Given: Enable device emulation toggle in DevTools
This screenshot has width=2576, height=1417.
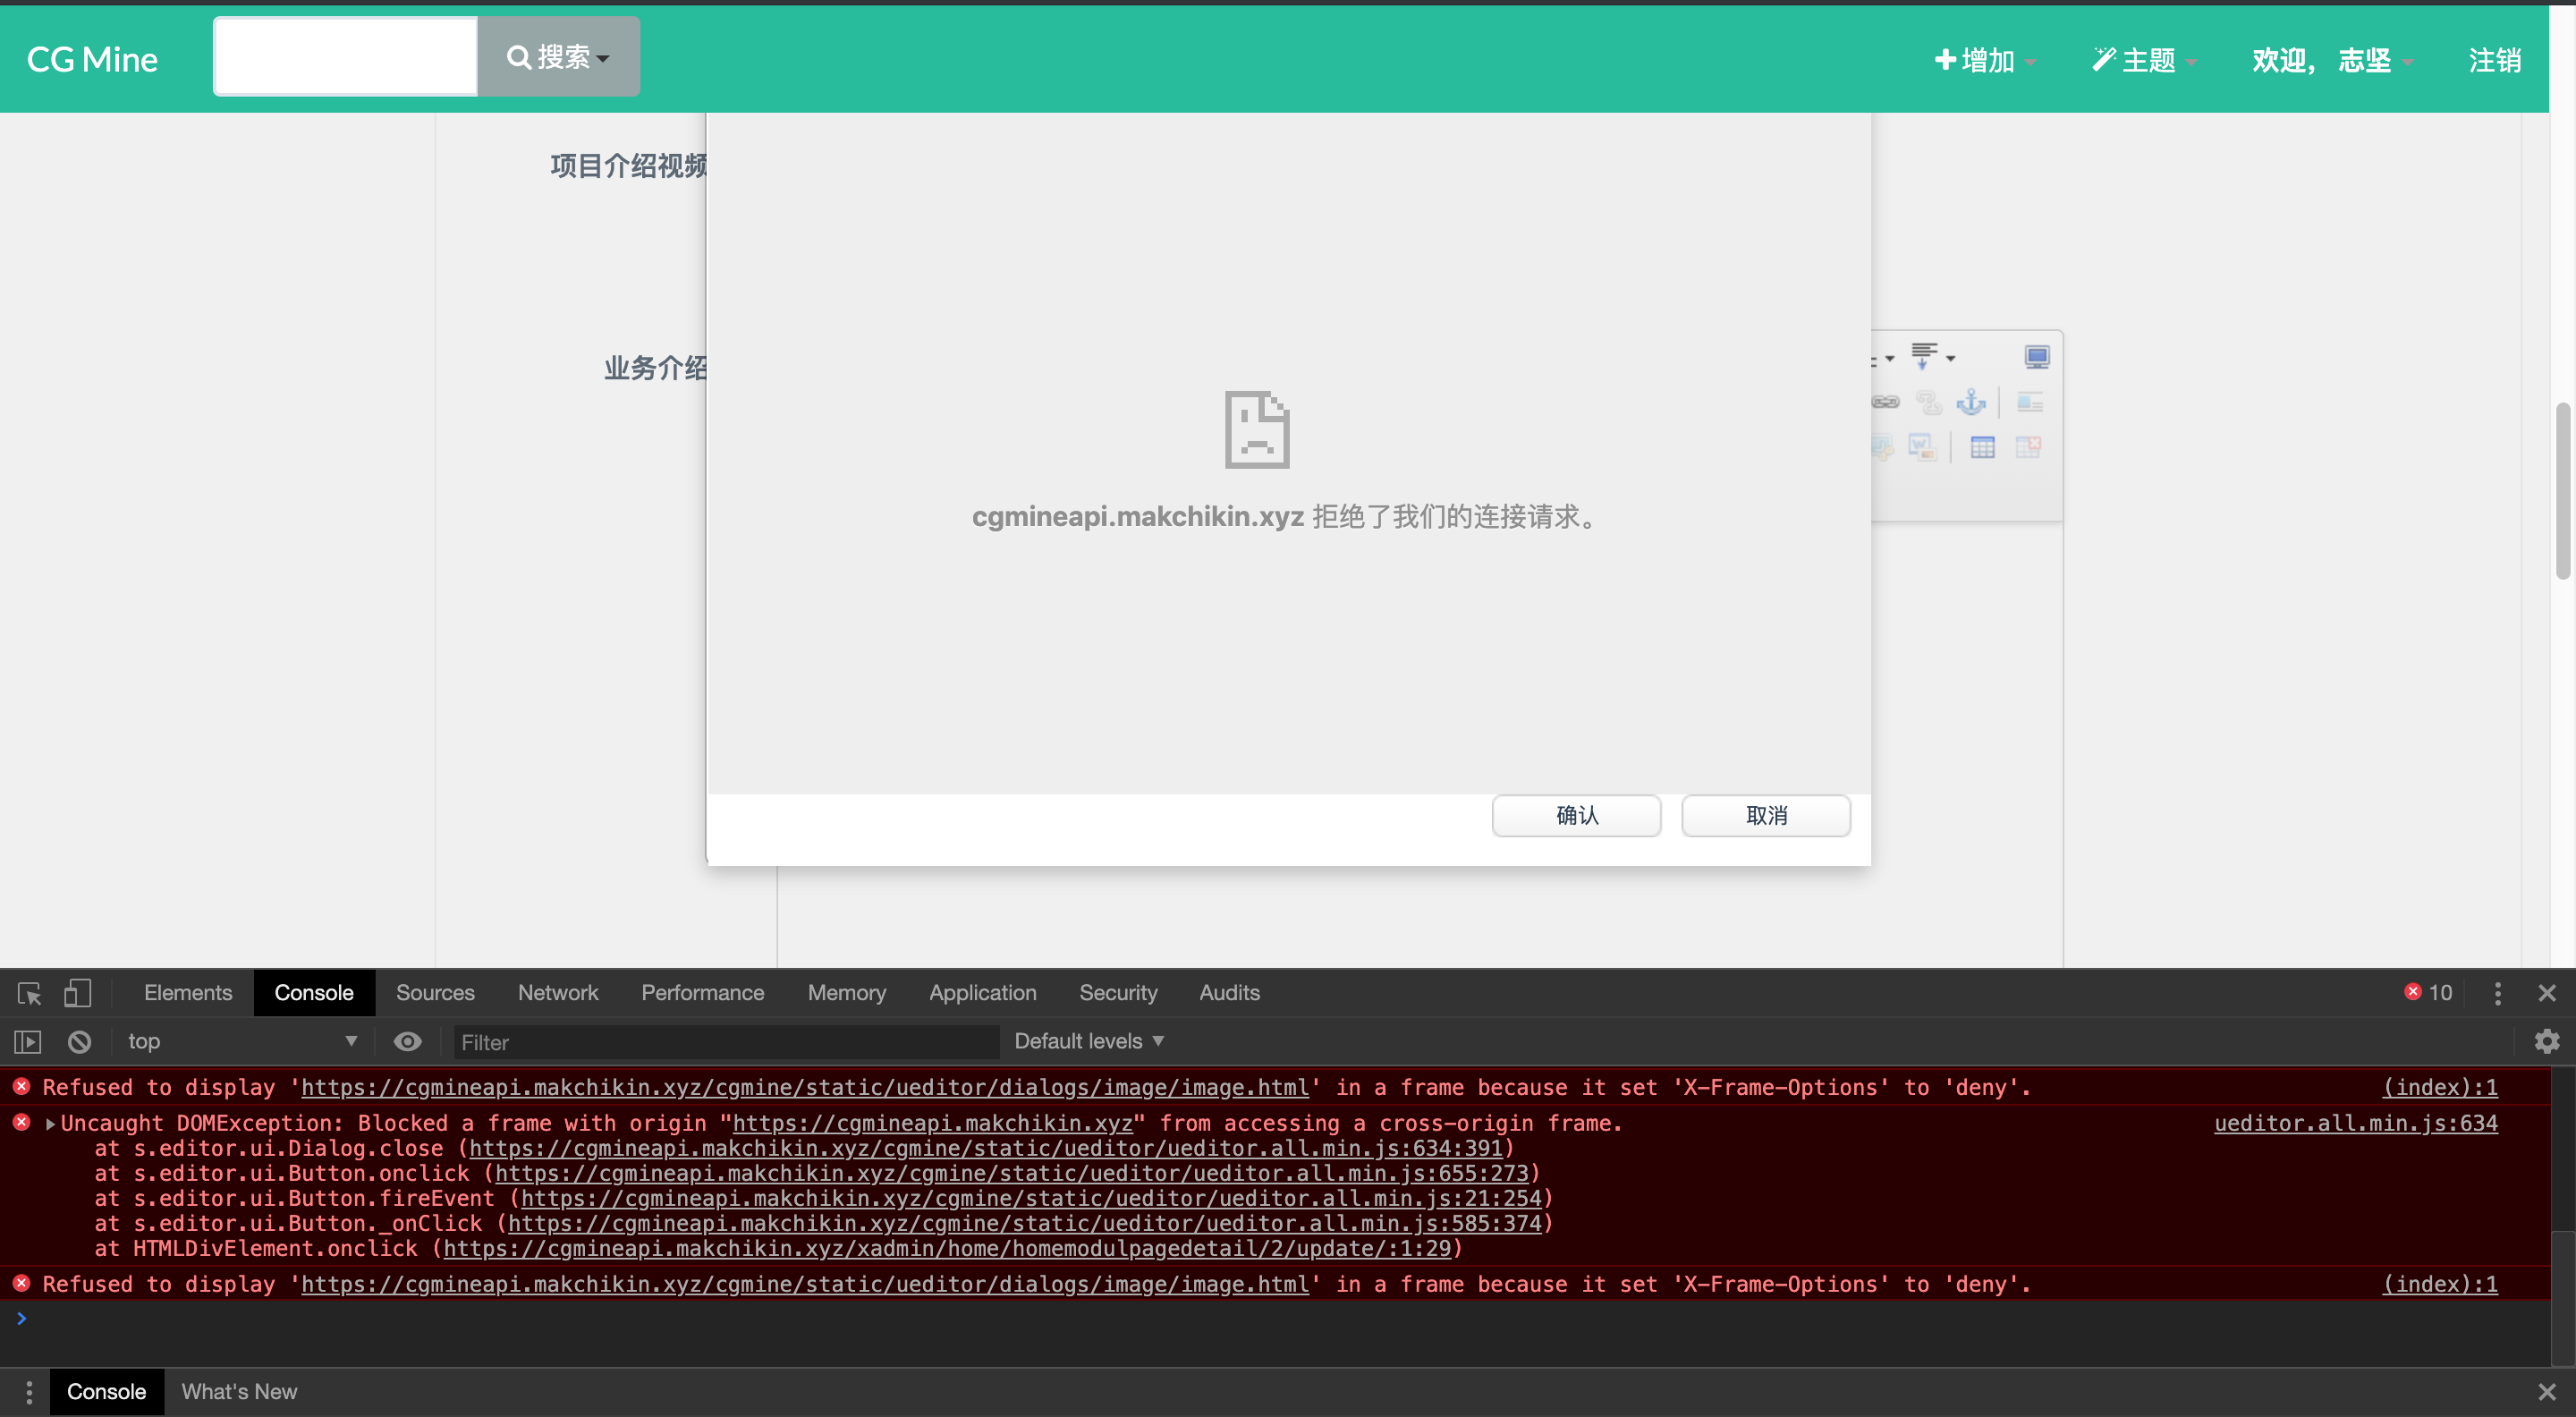Looking at the screenshot, I should [x=77, y=993].
